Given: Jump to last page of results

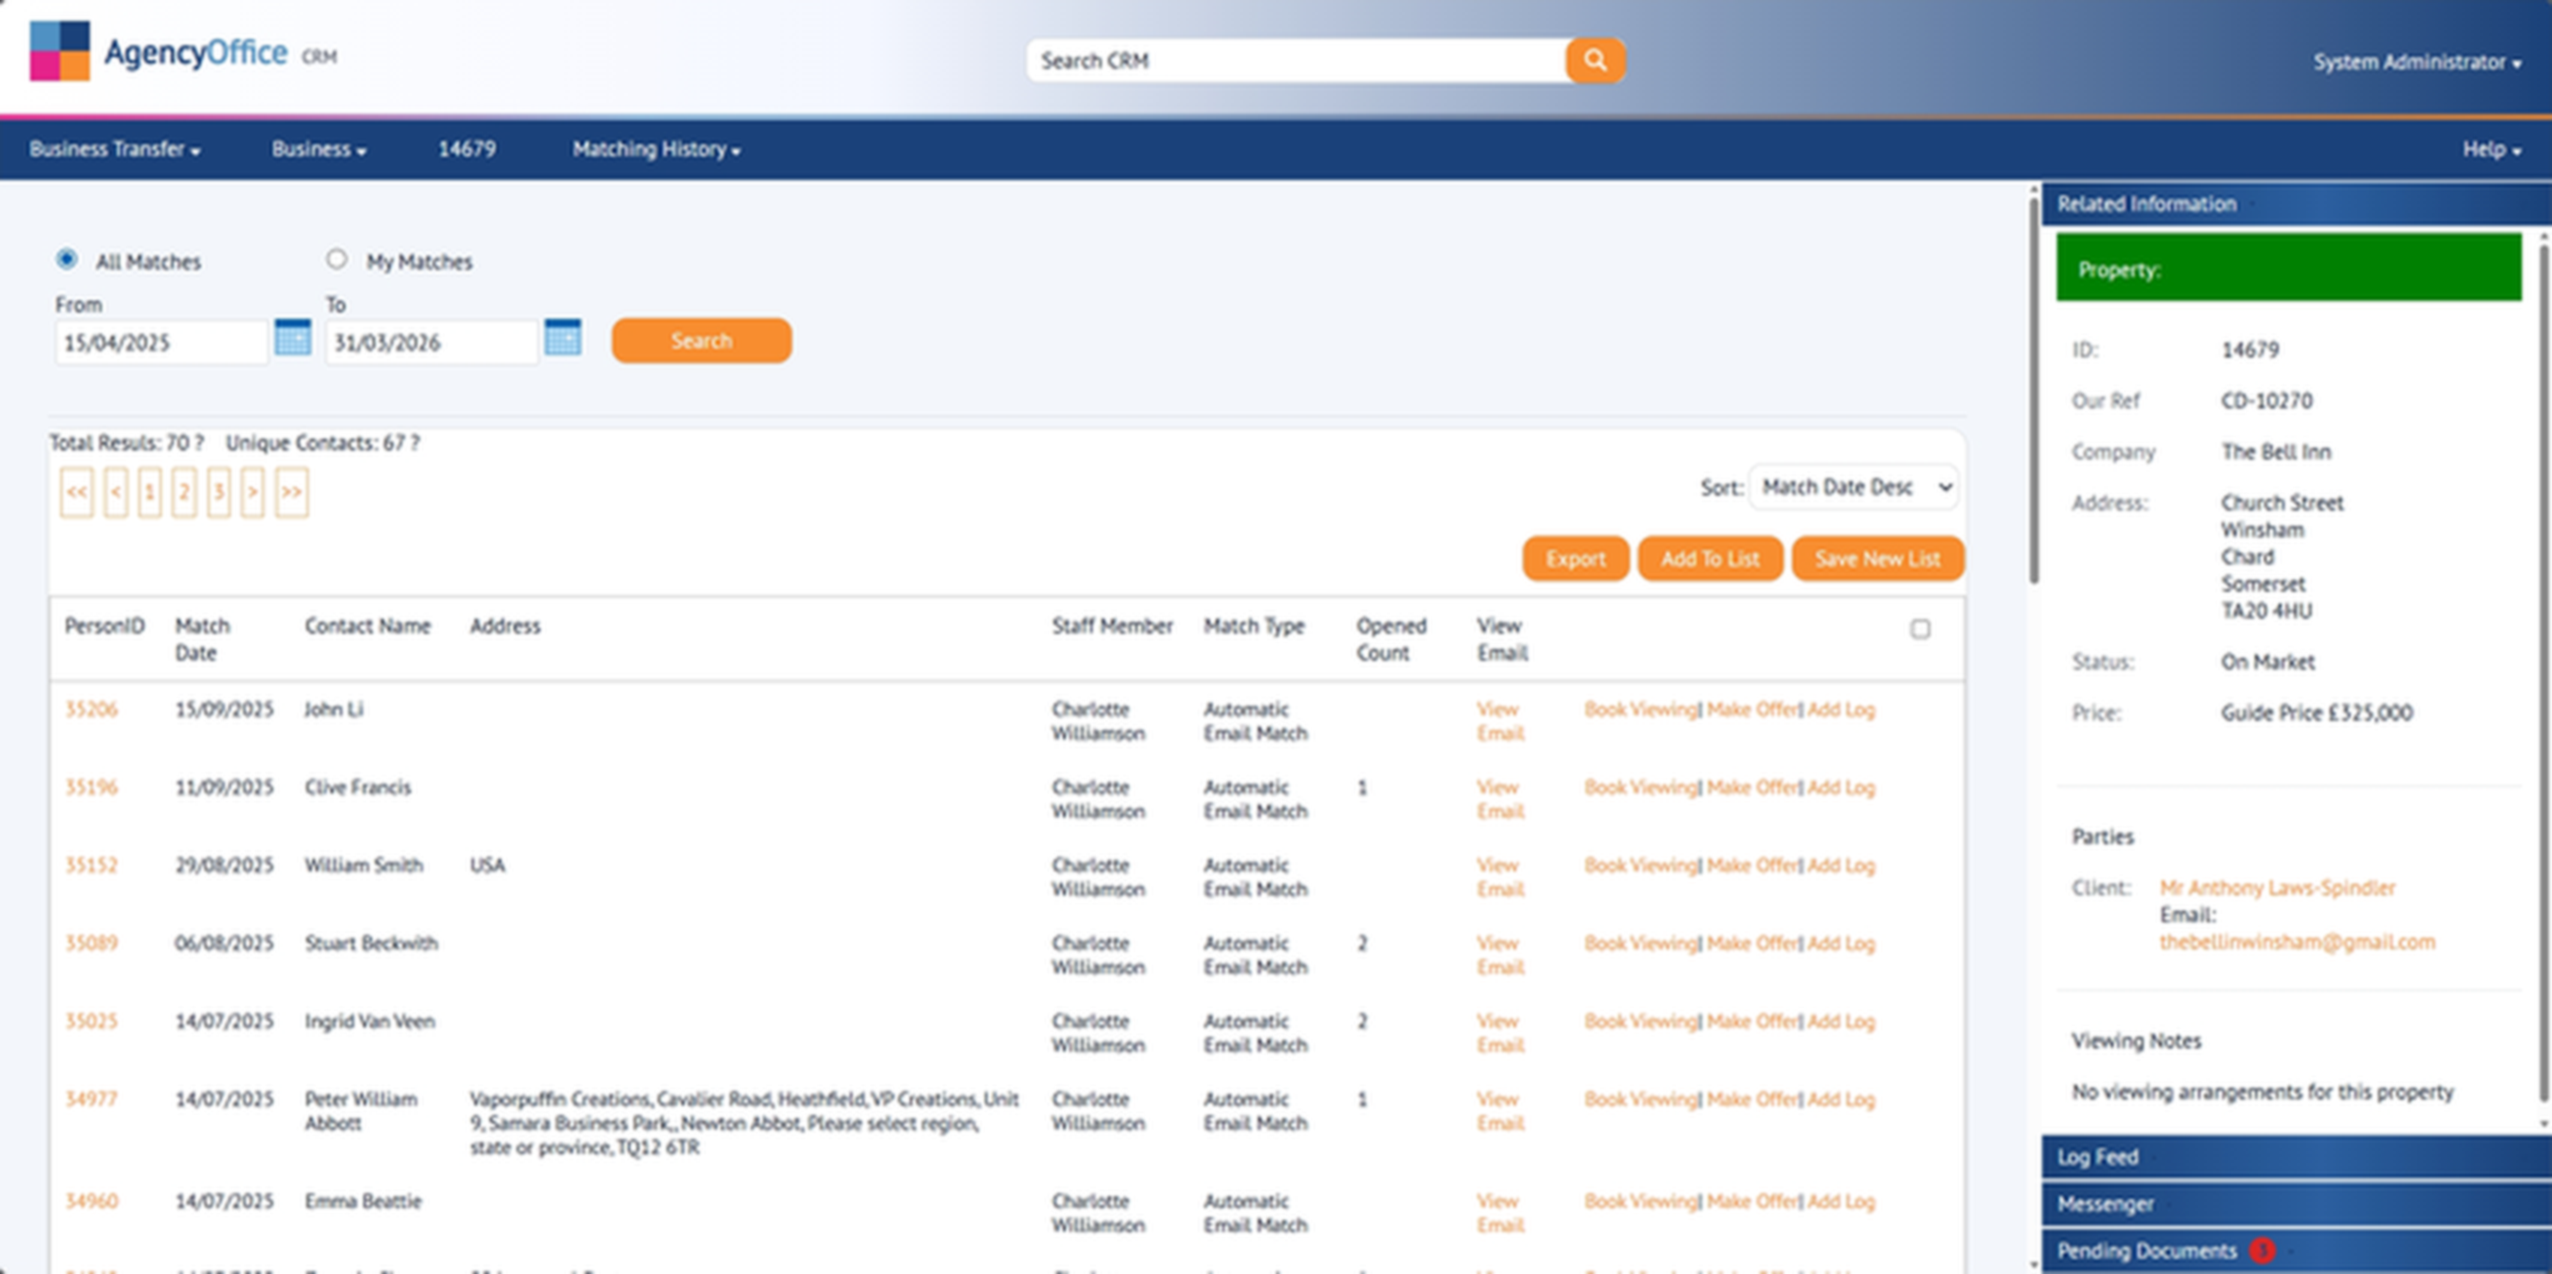Looking at the screenshot, I should click(291, 492).
